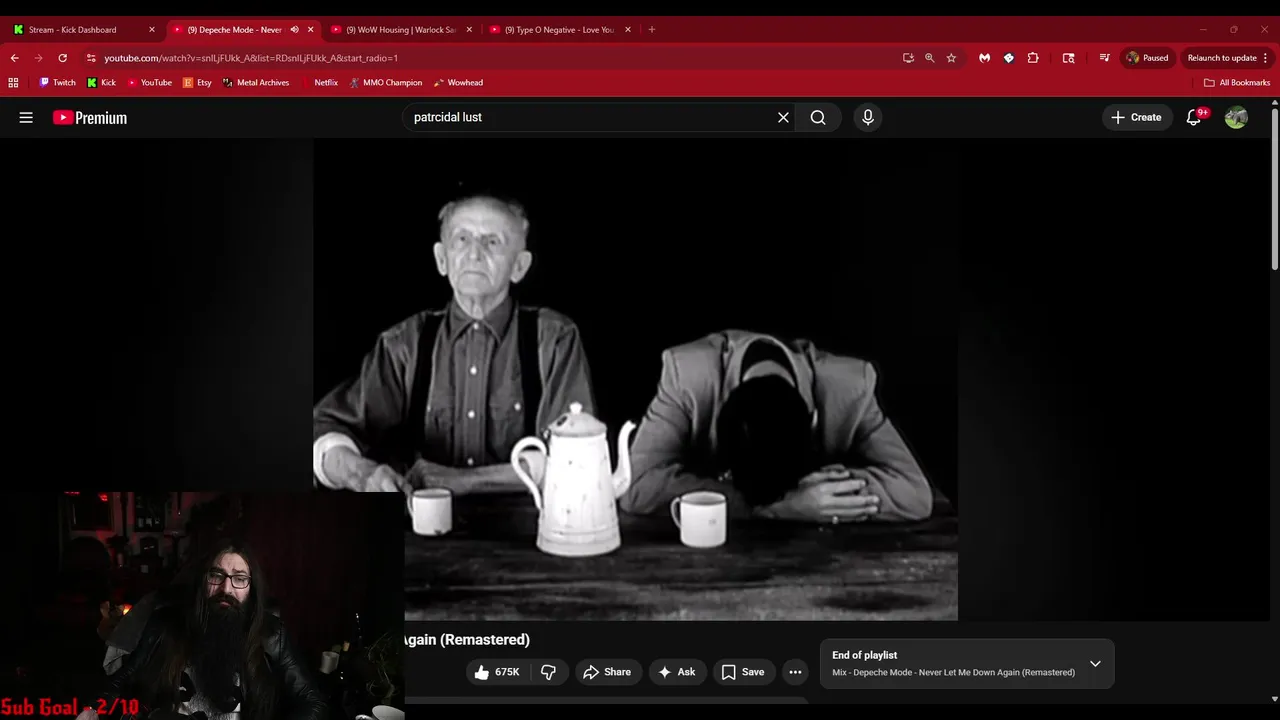Open the MMO Champion bookmark

386,83
